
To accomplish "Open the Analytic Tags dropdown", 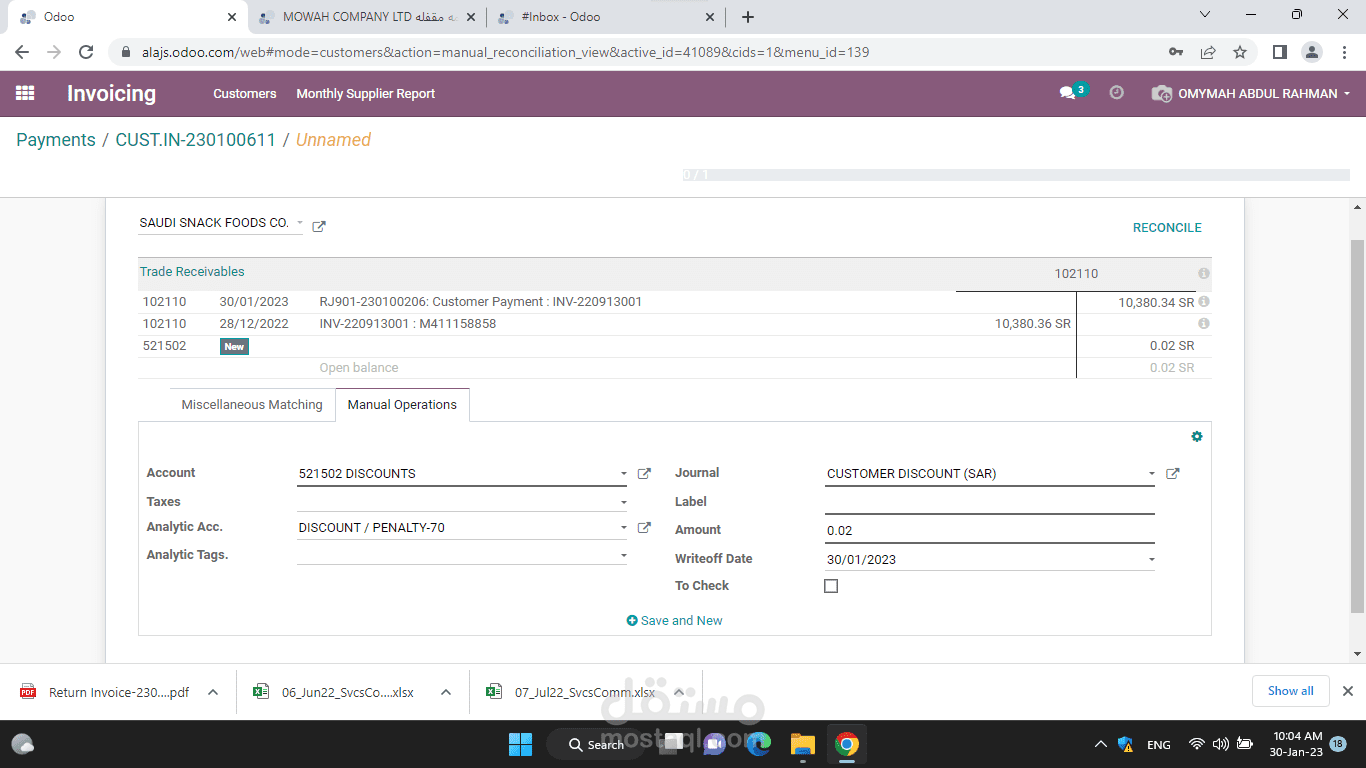I will pos(624,555).
